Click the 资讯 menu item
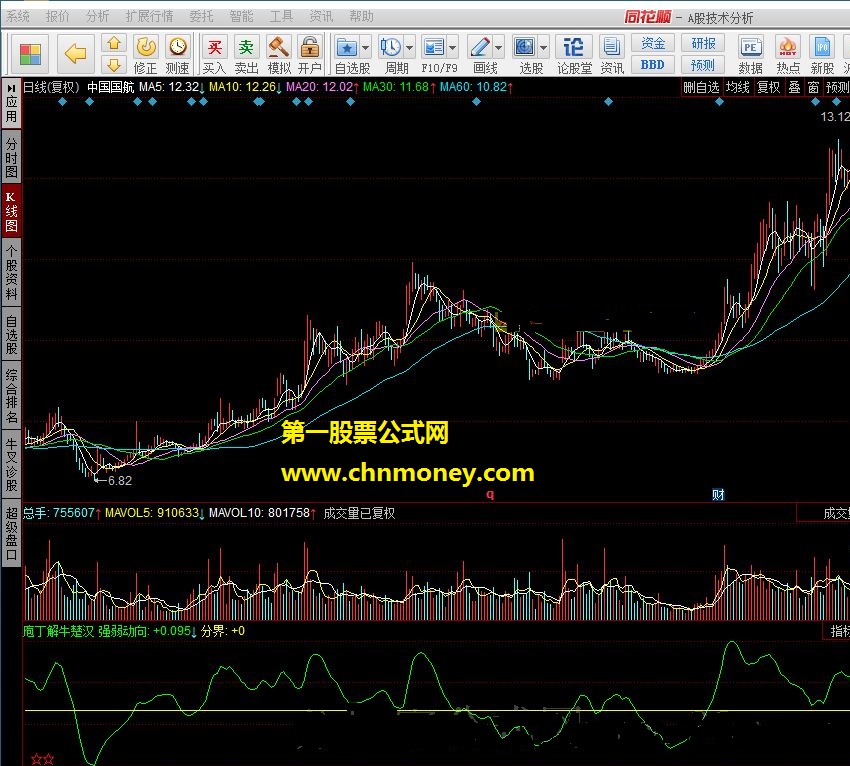Screen dimensions: 850x766 tap(321, 17)
